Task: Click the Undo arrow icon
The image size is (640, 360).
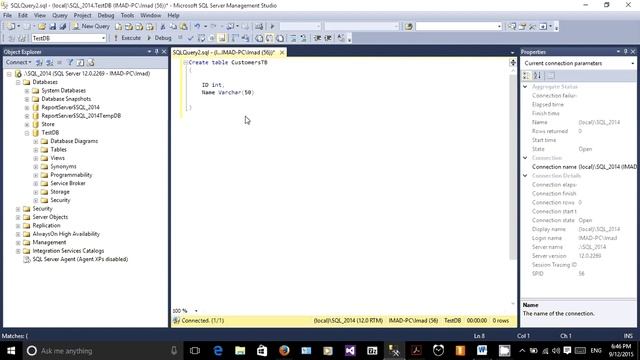Action: (x=197, y=26)
